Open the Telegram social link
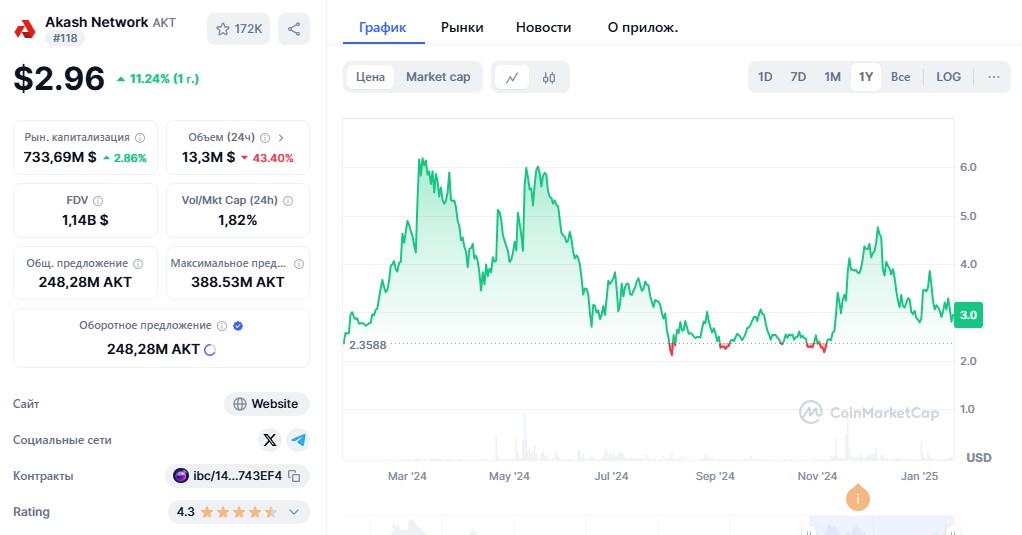 pyautogui.click(x=298, y=440)
